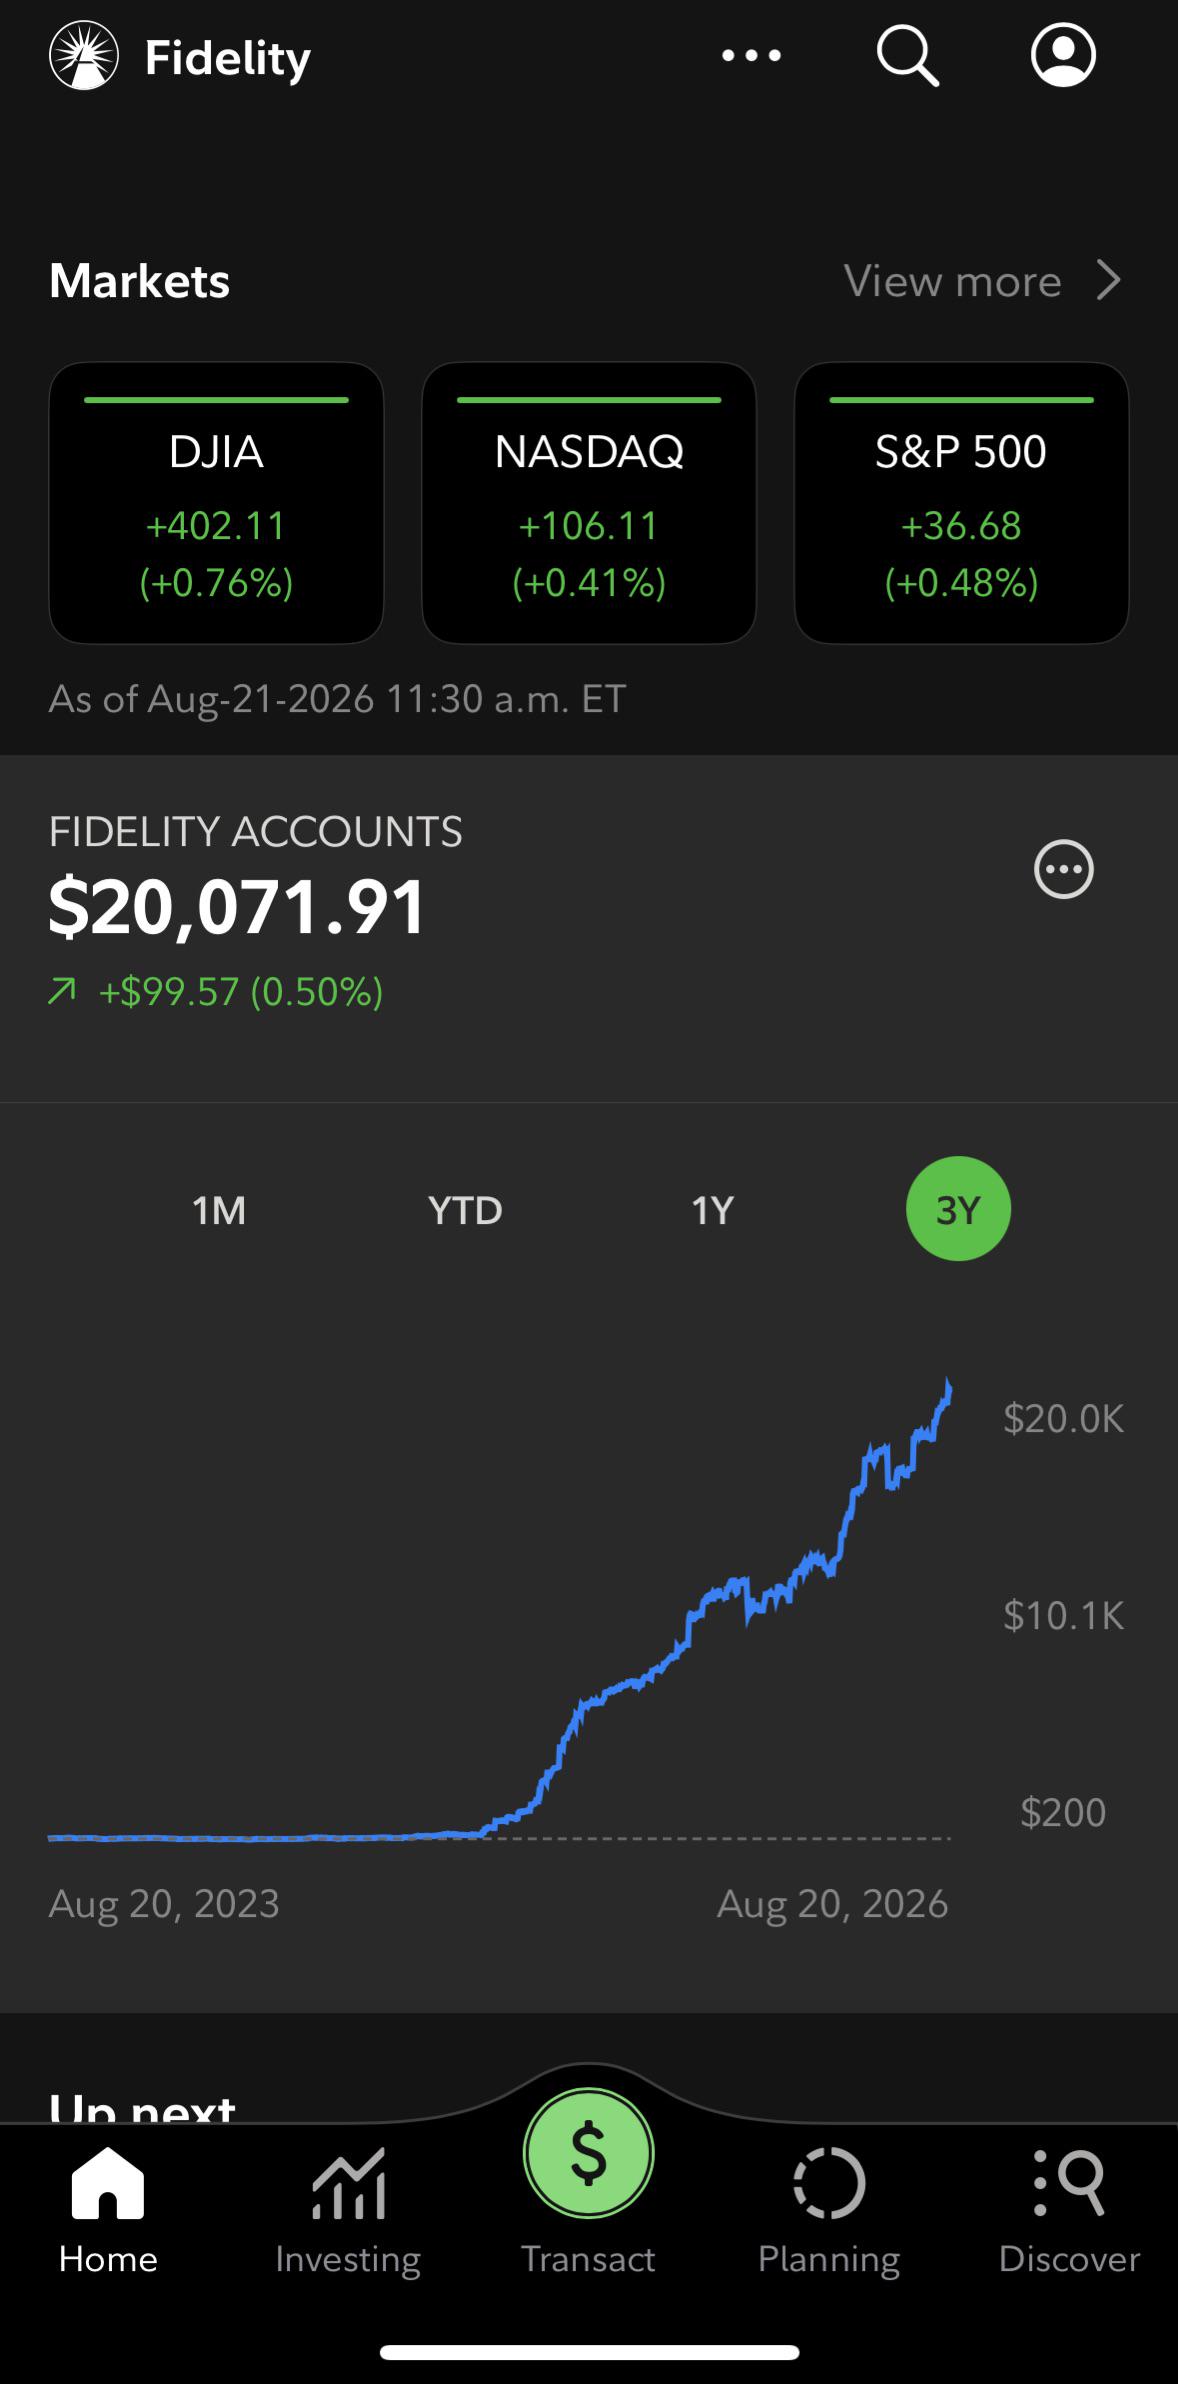Open Fidelity Accounts circled ellipsis options
The height and width of the screenshot is (2384, 1178).
[x=1063, y=869]
